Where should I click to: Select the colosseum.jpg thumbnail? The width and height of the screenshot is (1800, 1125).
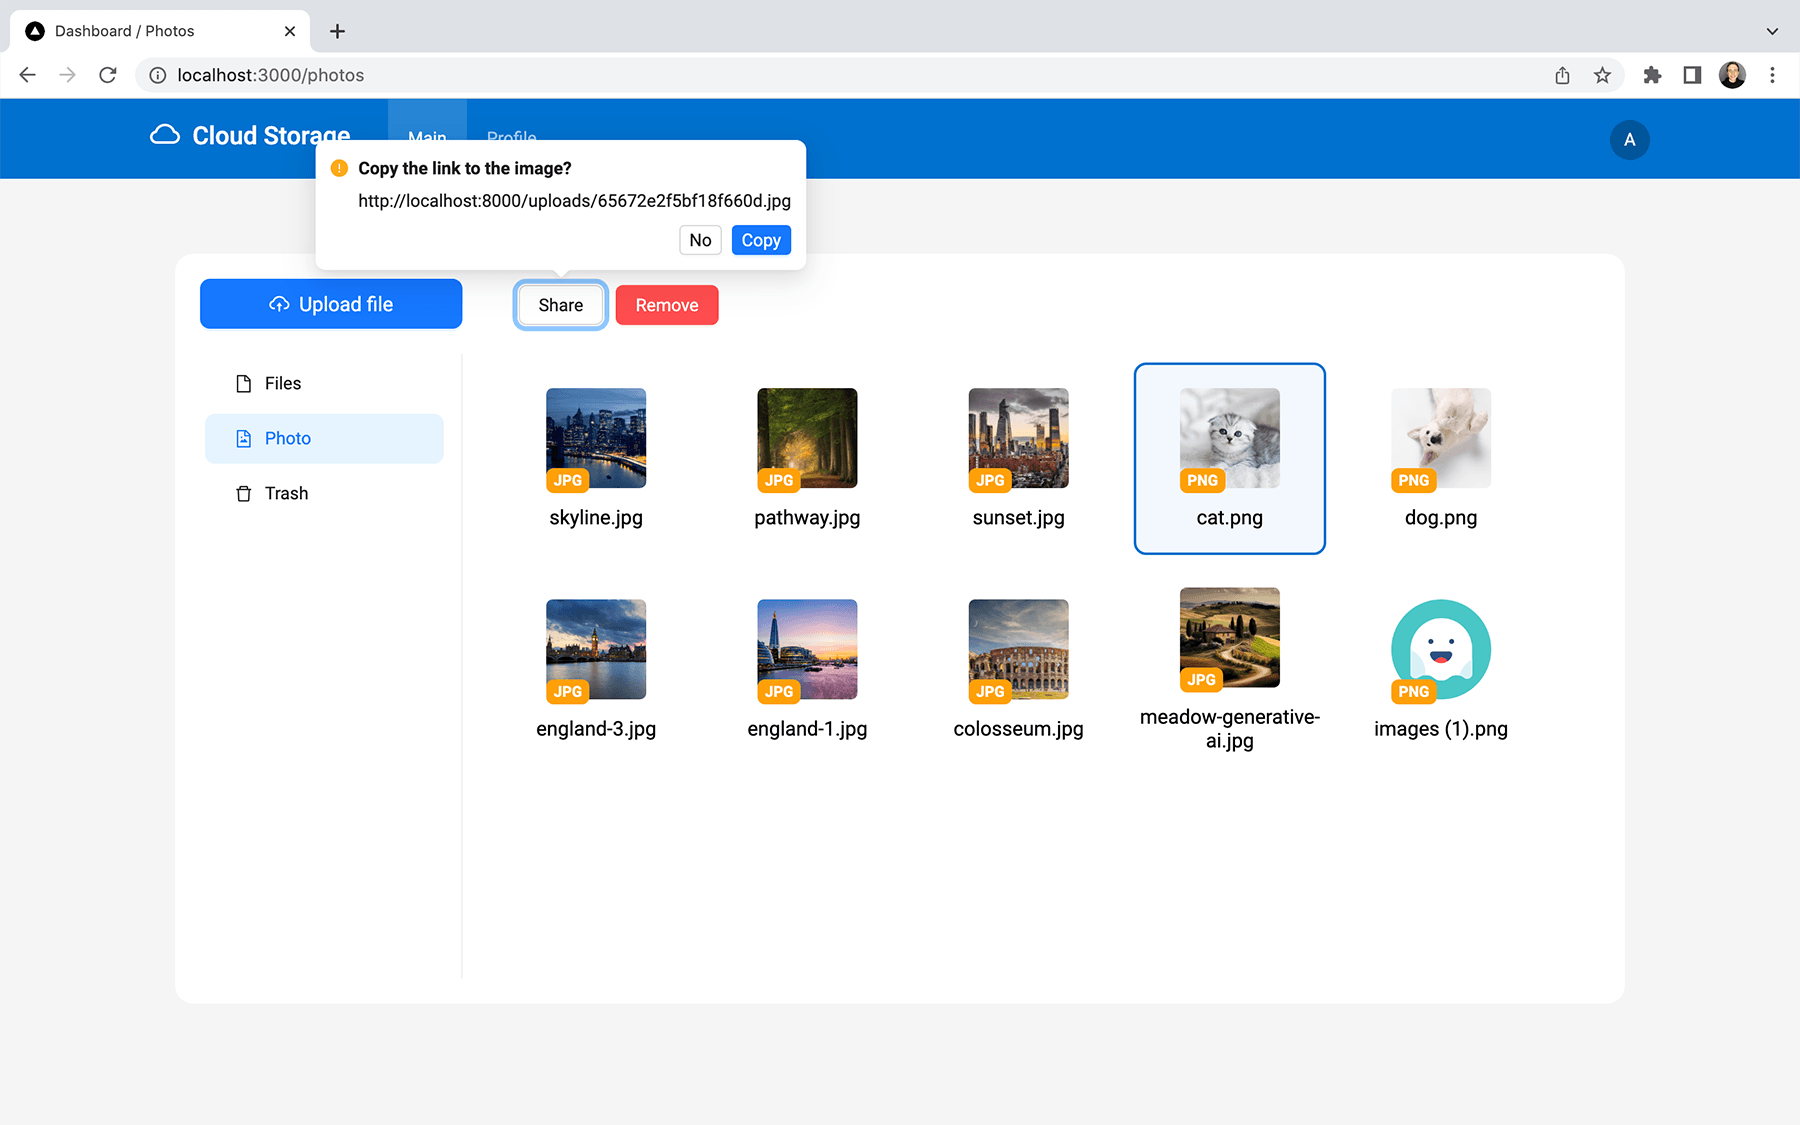(1018, 649)
